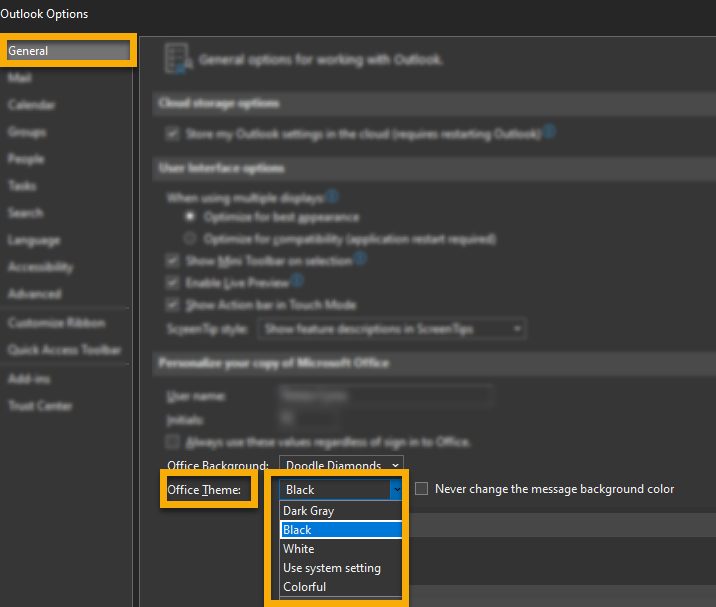Click info icon beside Mini Toolbar option

pos(360,259)
